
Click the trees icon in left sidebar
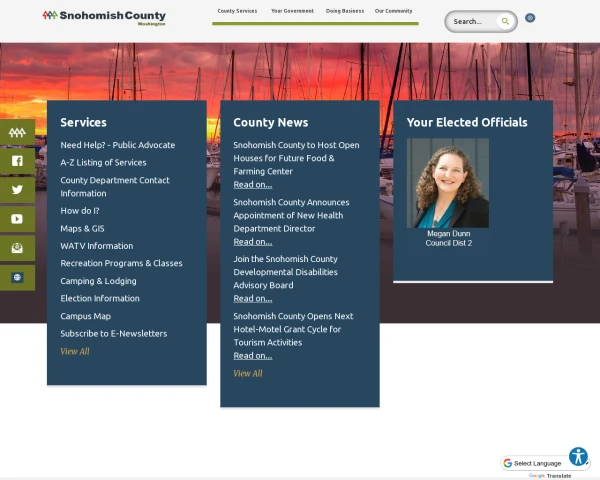tap(17, 132)
